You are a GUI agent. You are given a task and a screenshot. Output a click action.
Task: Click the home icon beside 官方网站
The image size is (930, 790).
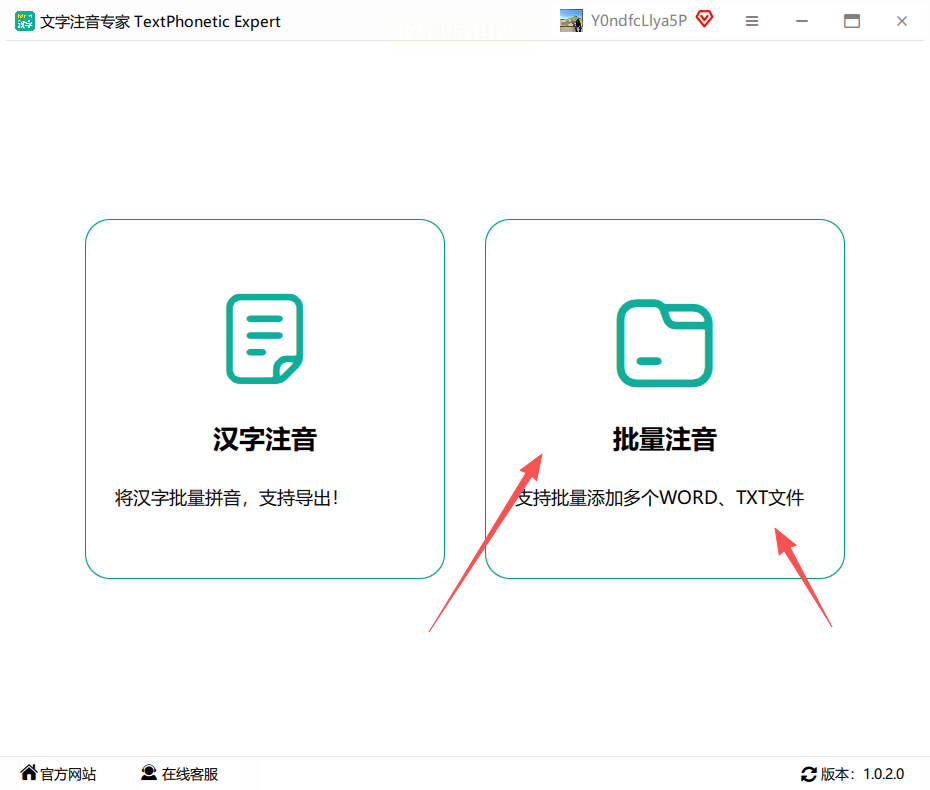(28, 773)
